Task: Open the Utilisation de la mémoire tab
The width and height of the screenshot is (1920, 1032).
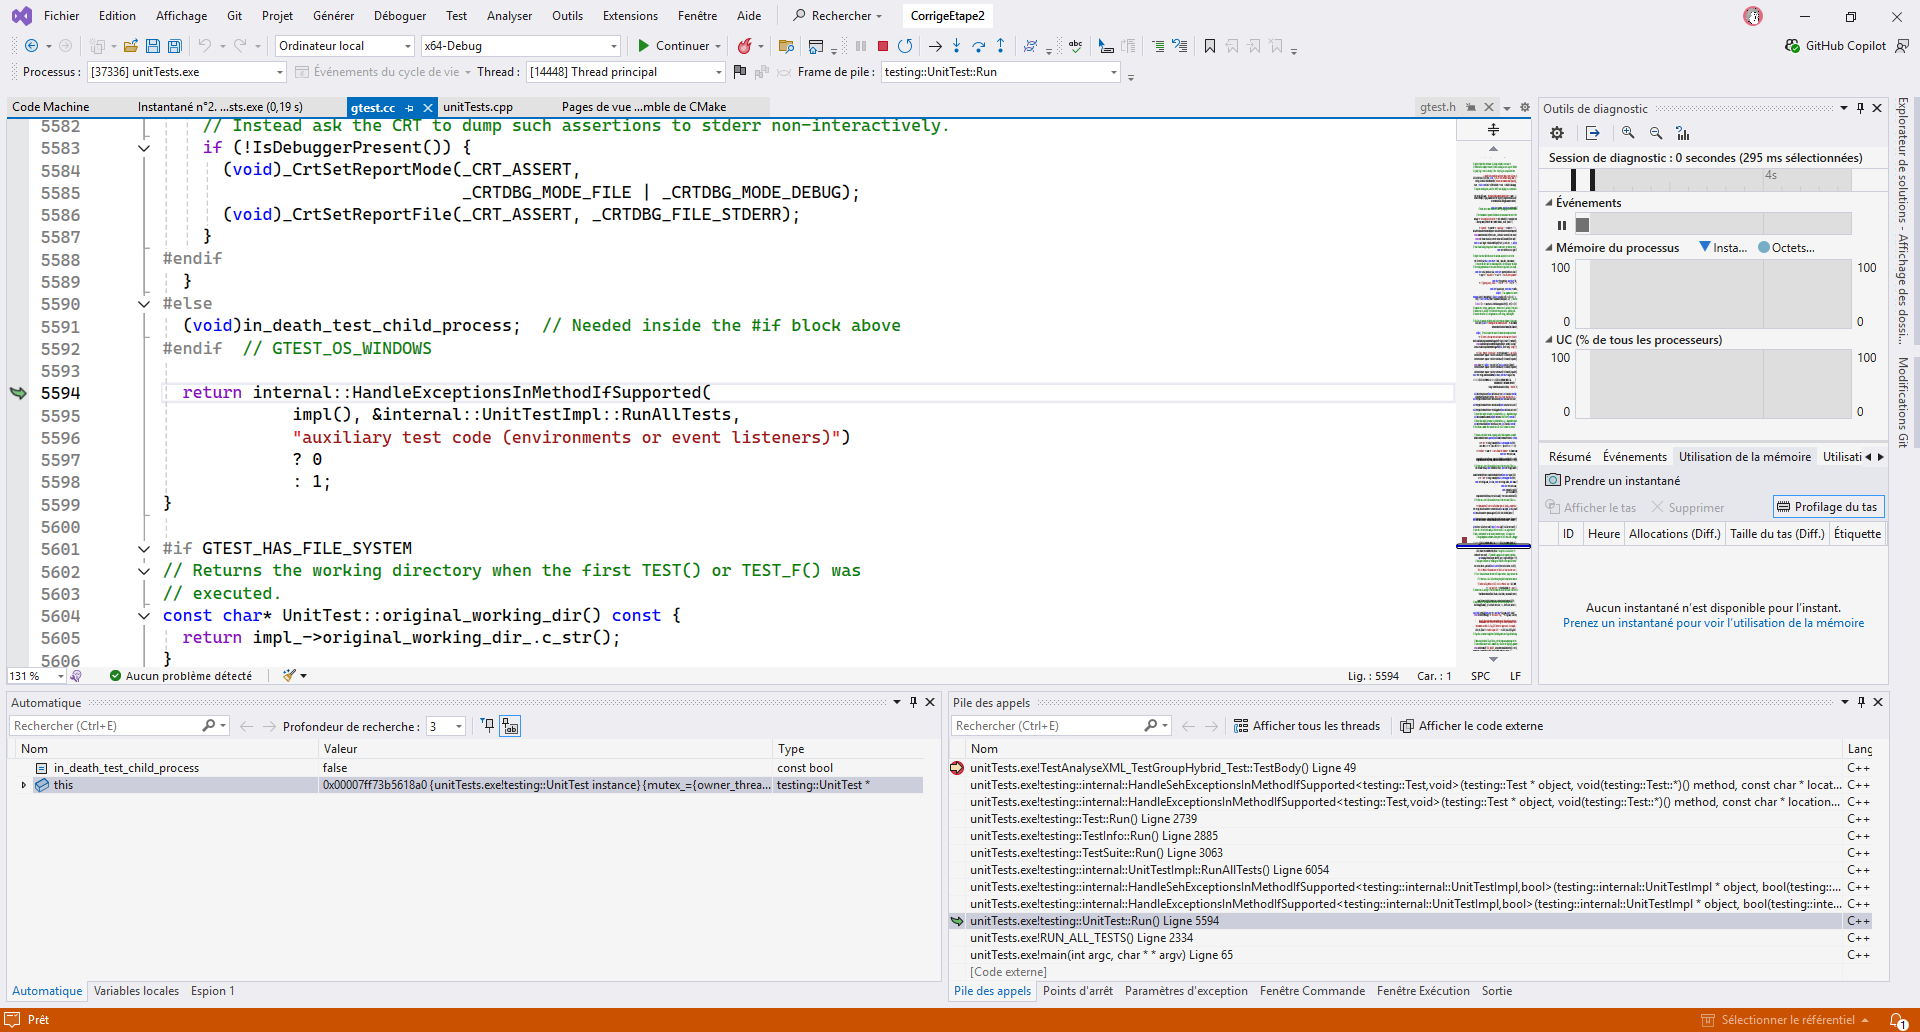Action: [1744, 457]
